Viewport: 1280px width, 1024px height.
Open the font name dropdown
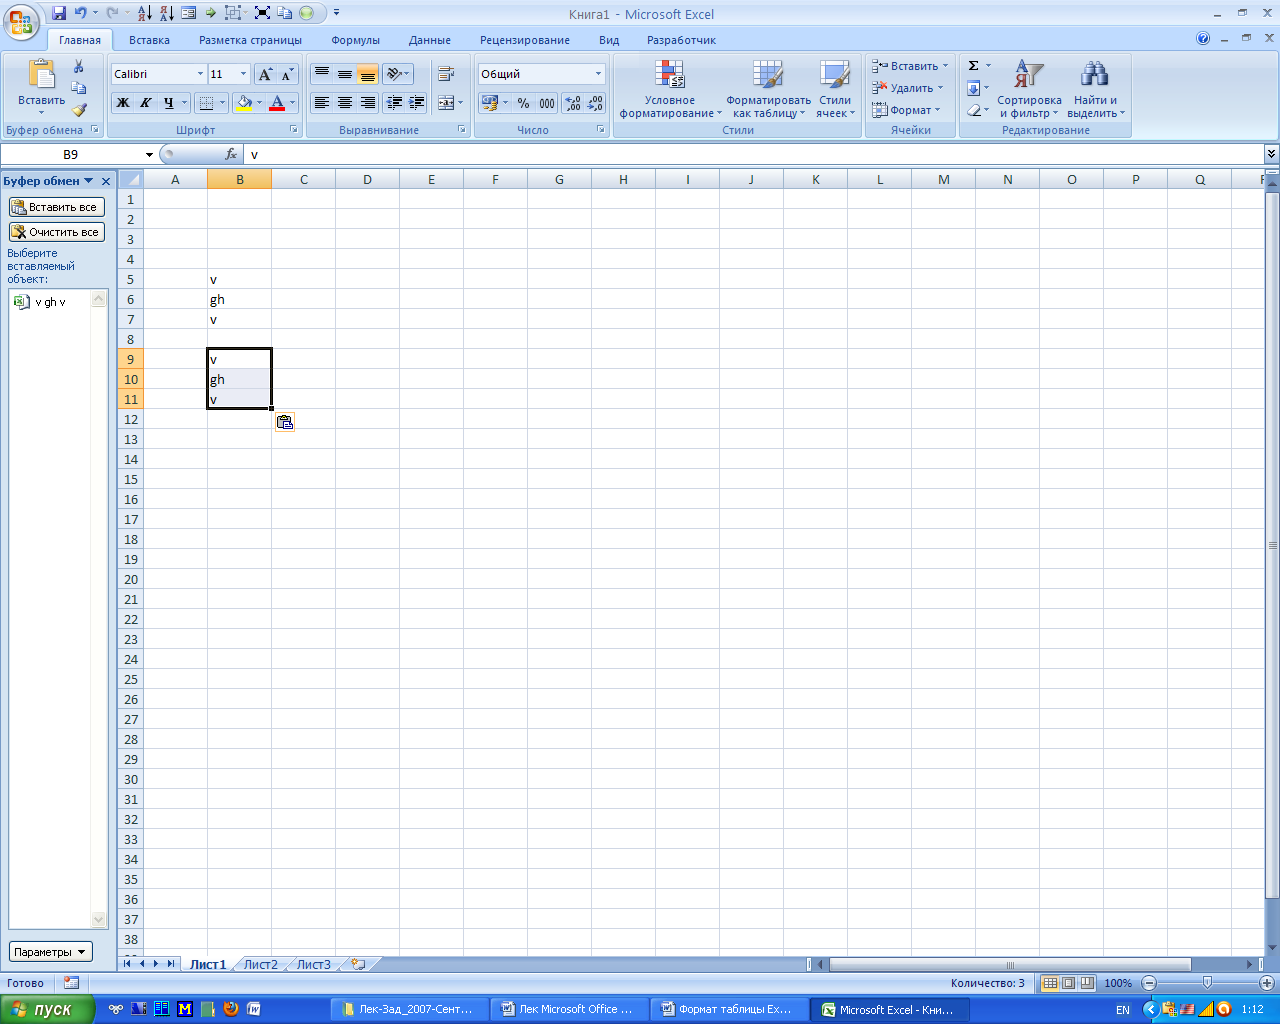pos(200,74)
